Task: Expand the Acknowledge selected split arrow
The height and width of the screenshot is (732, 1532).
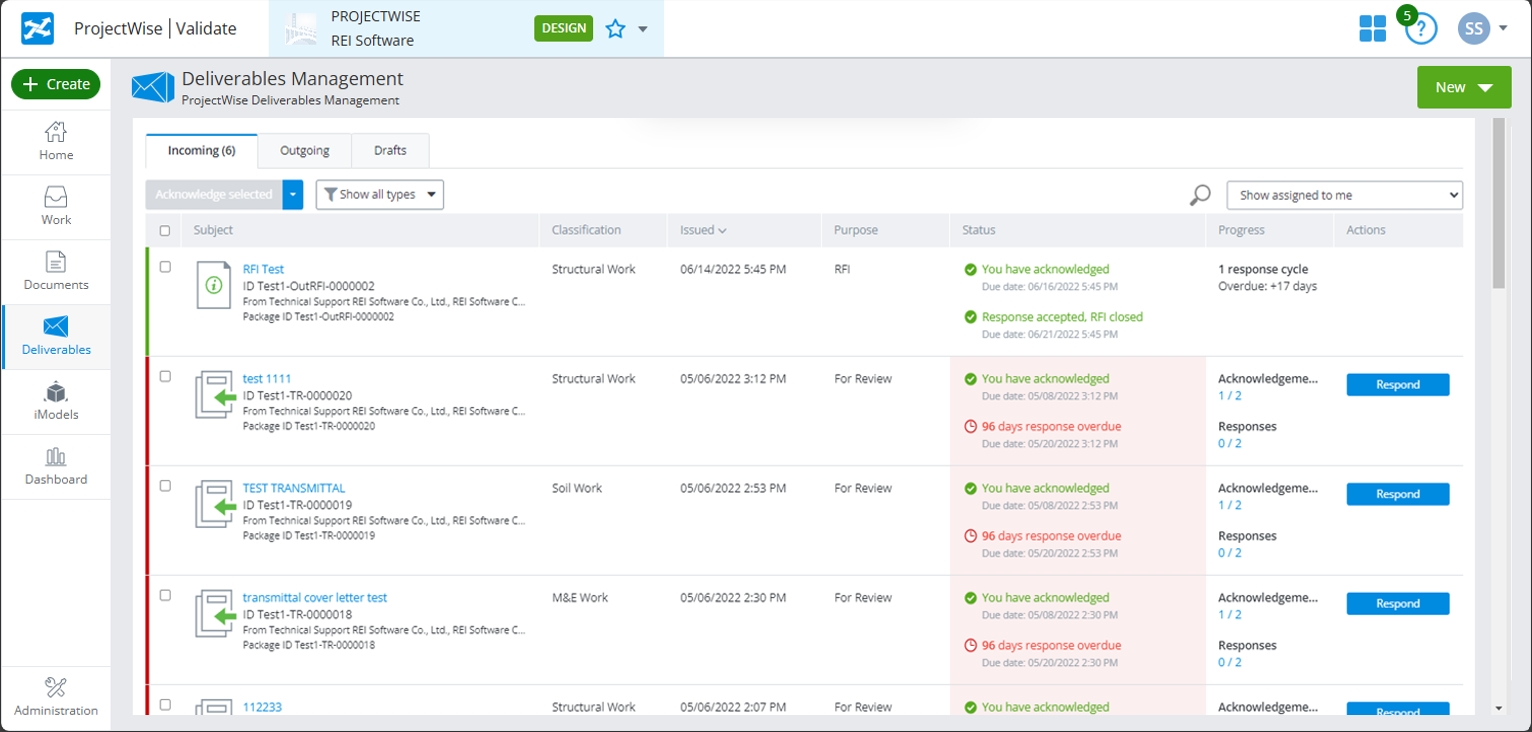Action: click(x=293, y=195)
